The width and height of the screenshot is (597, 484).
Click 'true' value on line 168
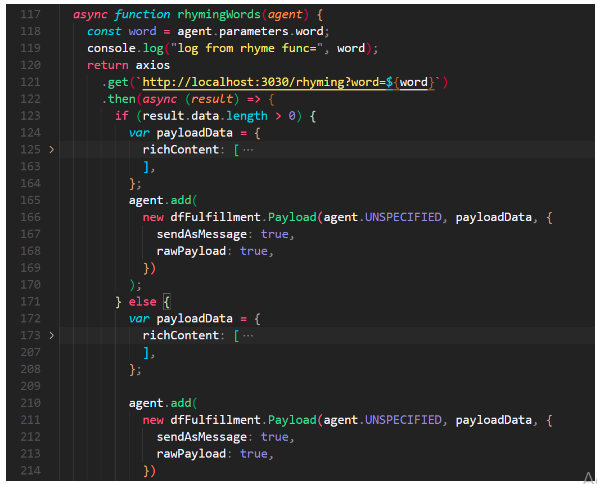tap(254, 251)
